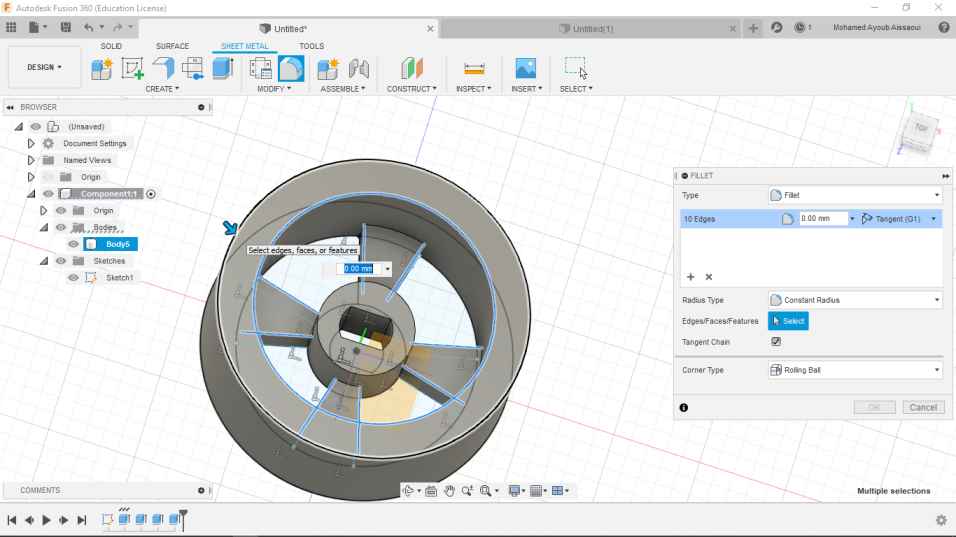Select the Joint tool icon

click(x=358, y=68)
